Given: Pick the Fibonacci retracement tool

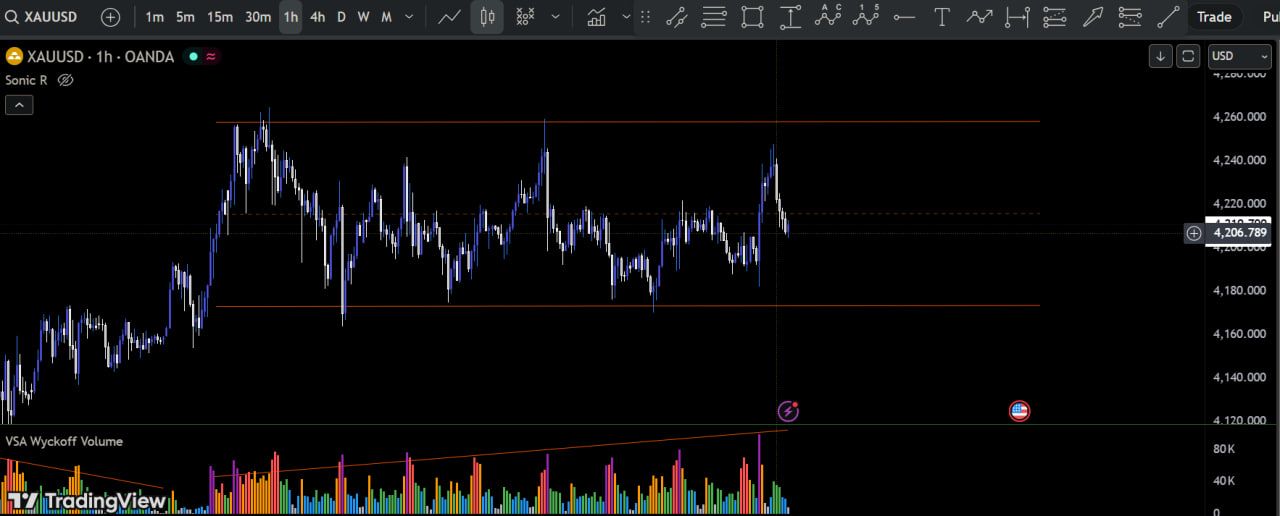Looking at the screenshot, I should pos(714,17).
